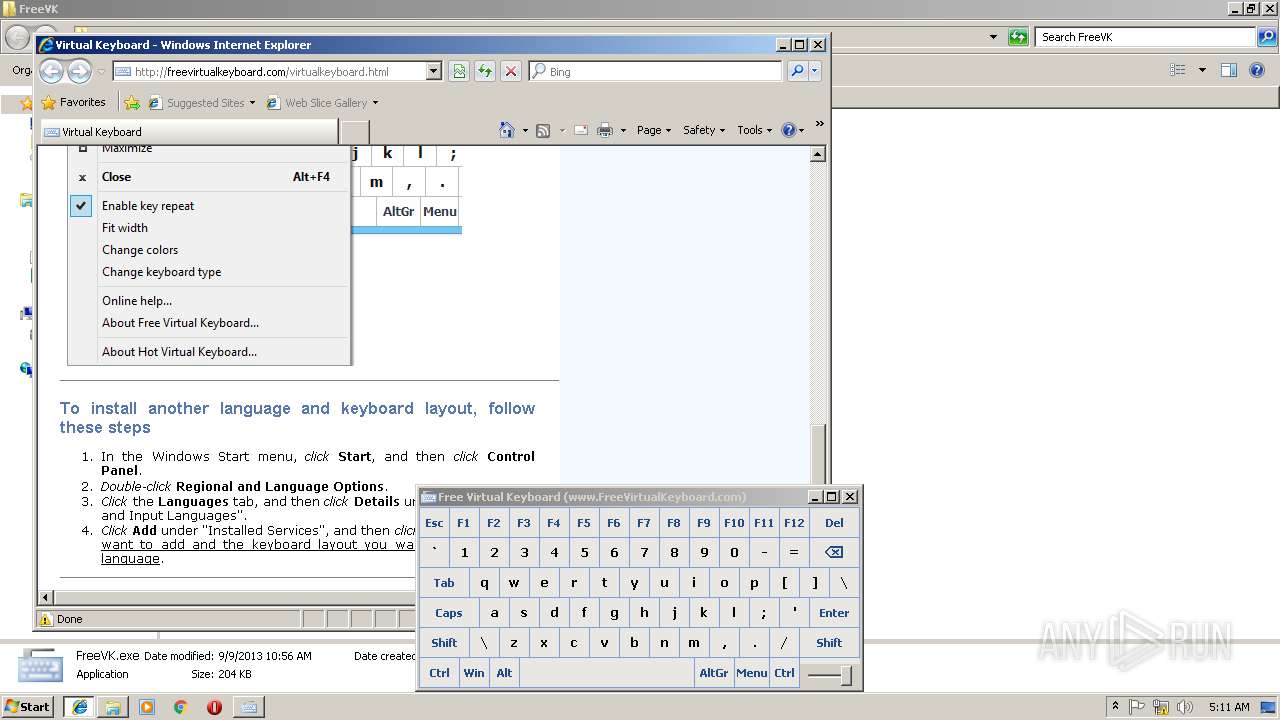Open About Hot Virtual Keyboard entry

pyautogui.click(x=209, y=352)
